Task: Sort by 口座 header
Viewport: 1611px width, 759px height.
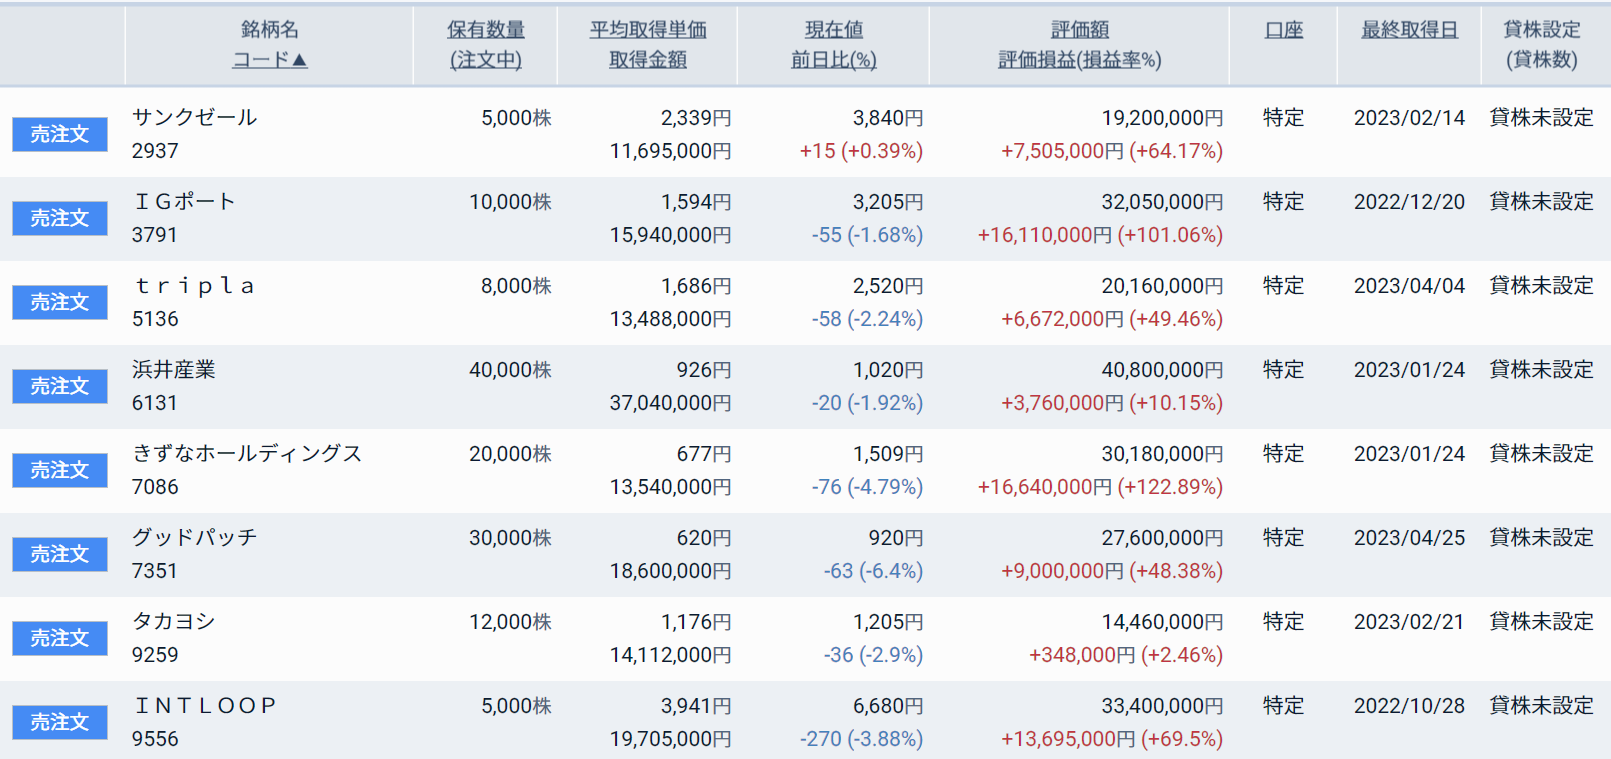Action: coord(1284,30)
